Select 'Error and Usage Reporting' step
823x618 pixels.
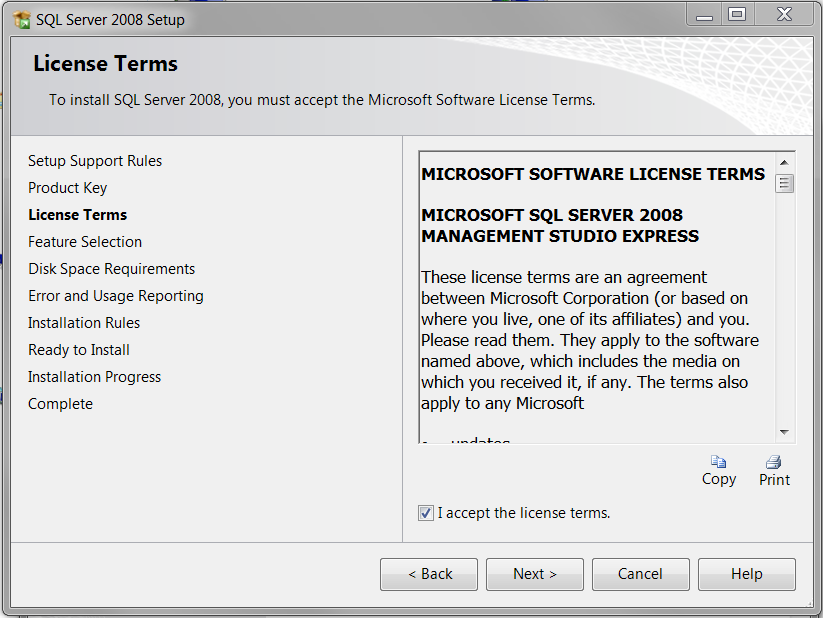coord(116,296)
